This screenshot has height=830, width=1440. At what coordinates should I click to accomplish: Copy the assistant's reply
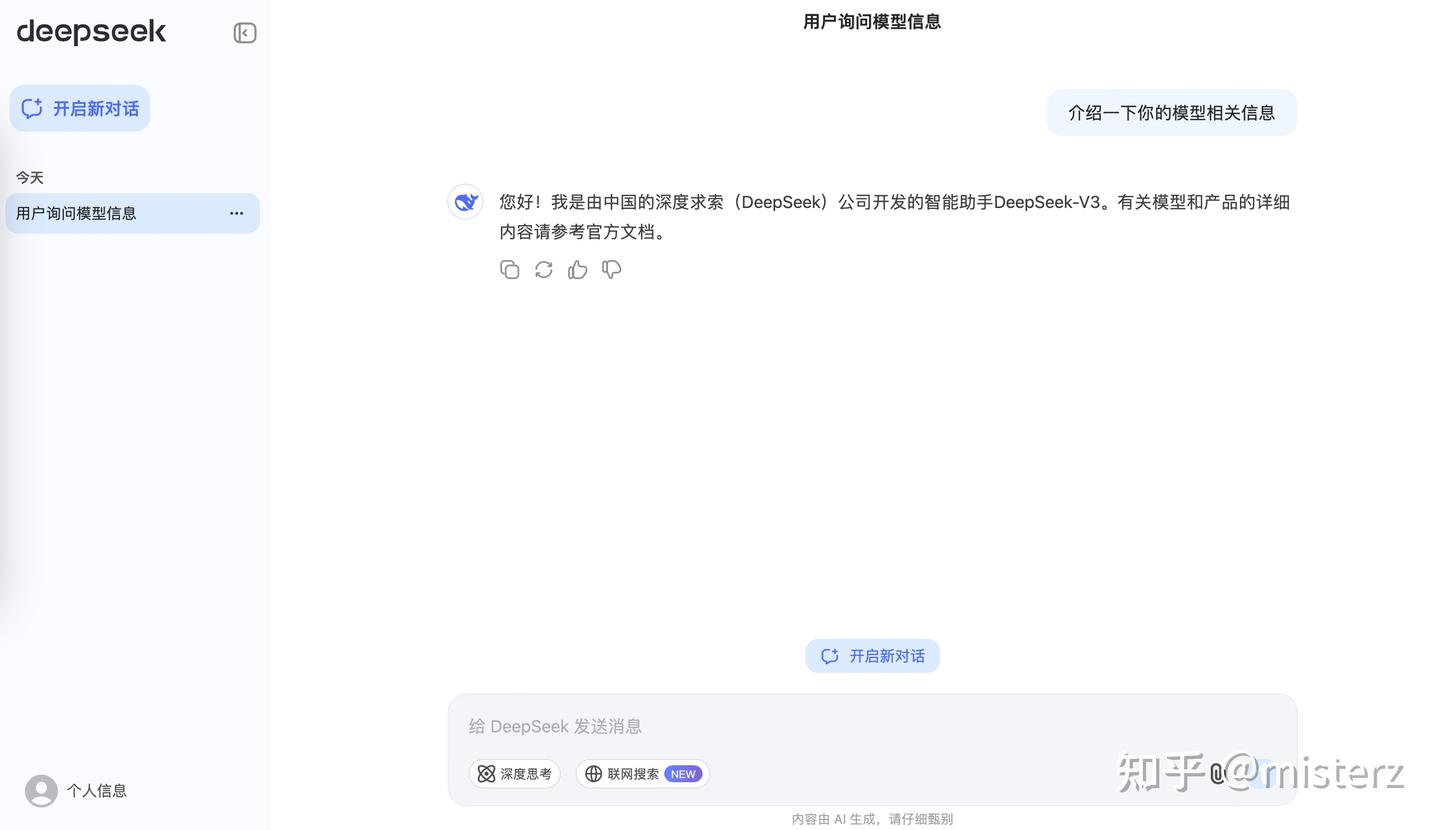click(510, 270)
